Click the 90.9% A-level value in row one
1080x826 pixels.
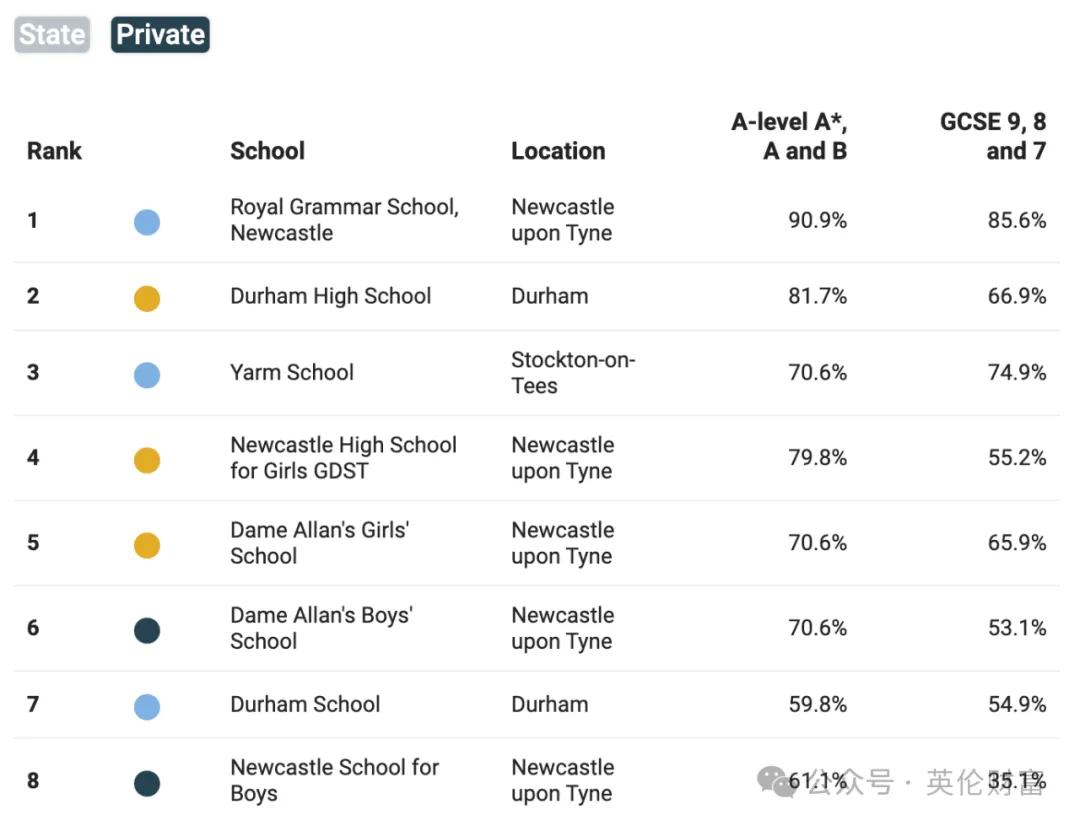click(x=818, y=220)
